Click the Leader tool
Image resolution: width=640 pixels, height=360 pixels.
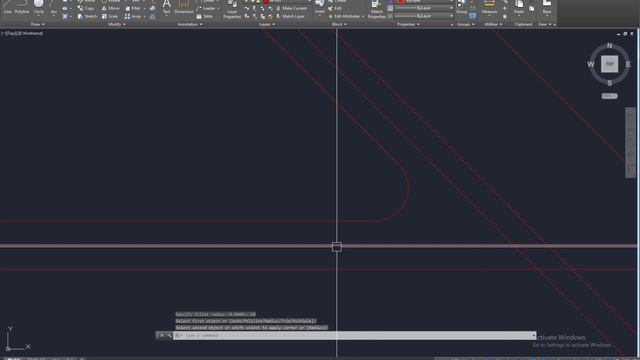click(206, 8)
